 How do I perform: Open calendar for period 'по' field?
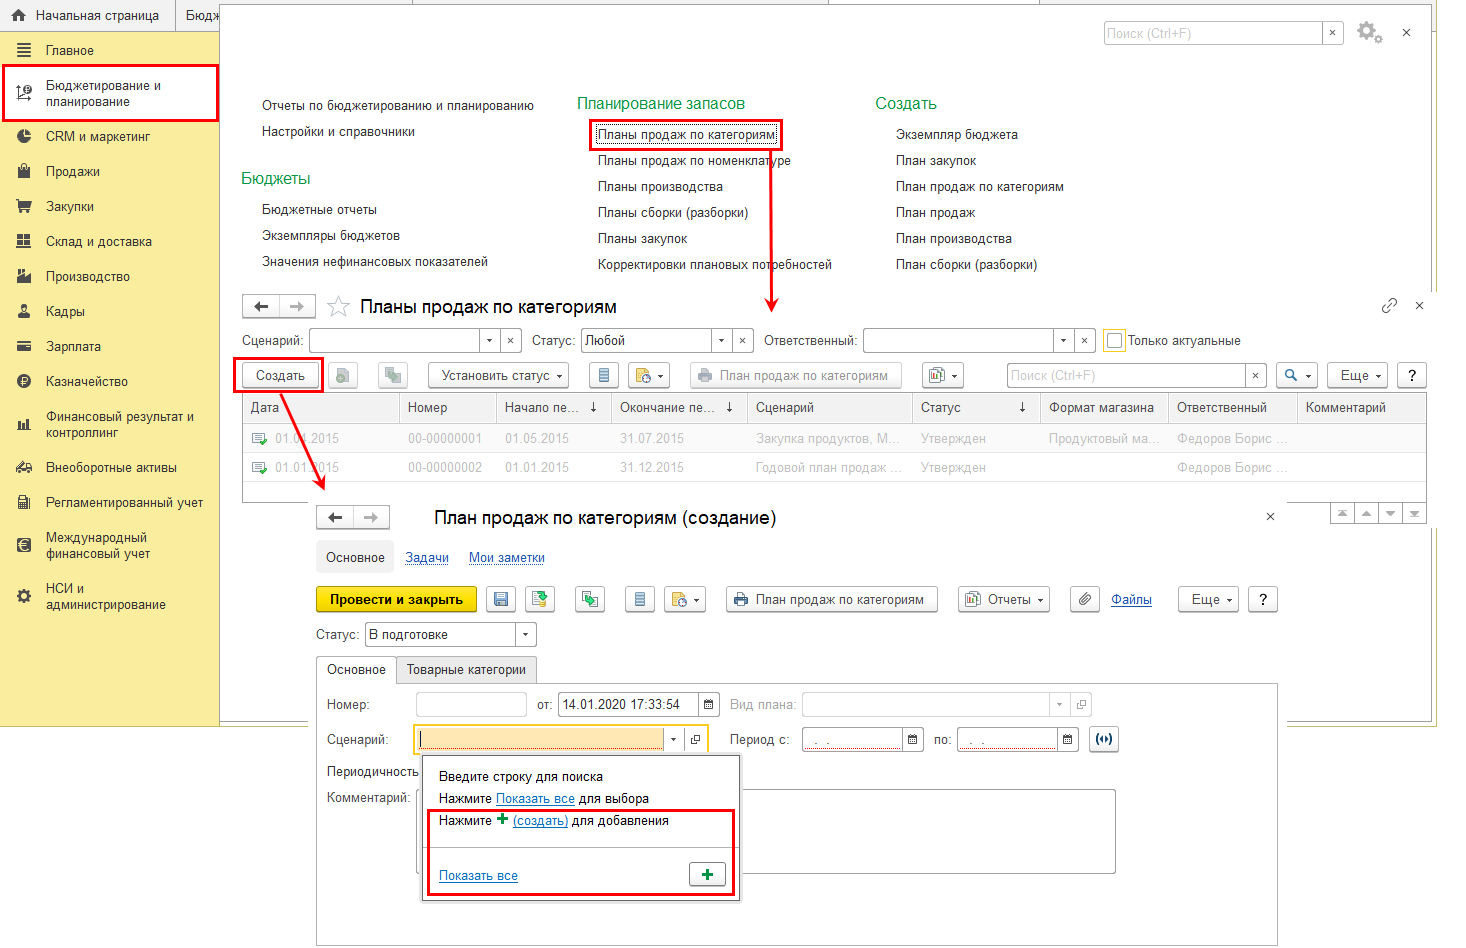(1068, 739)
